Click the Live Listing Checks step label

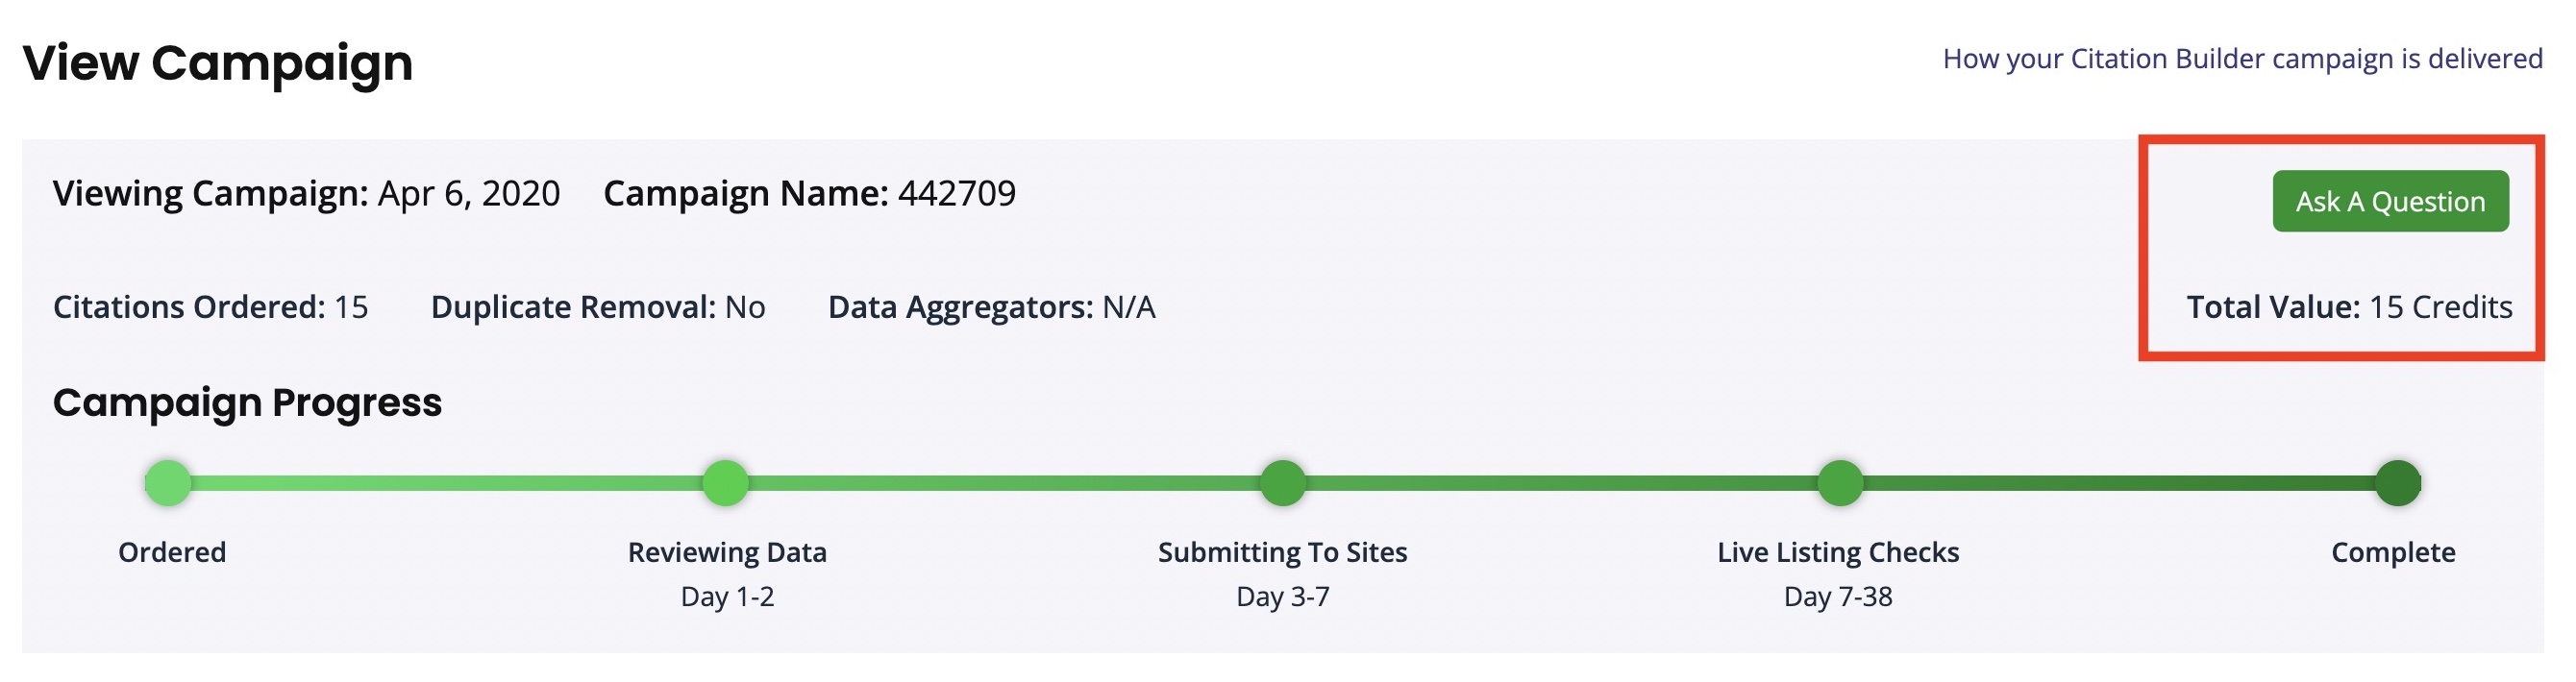[1838, 552]
